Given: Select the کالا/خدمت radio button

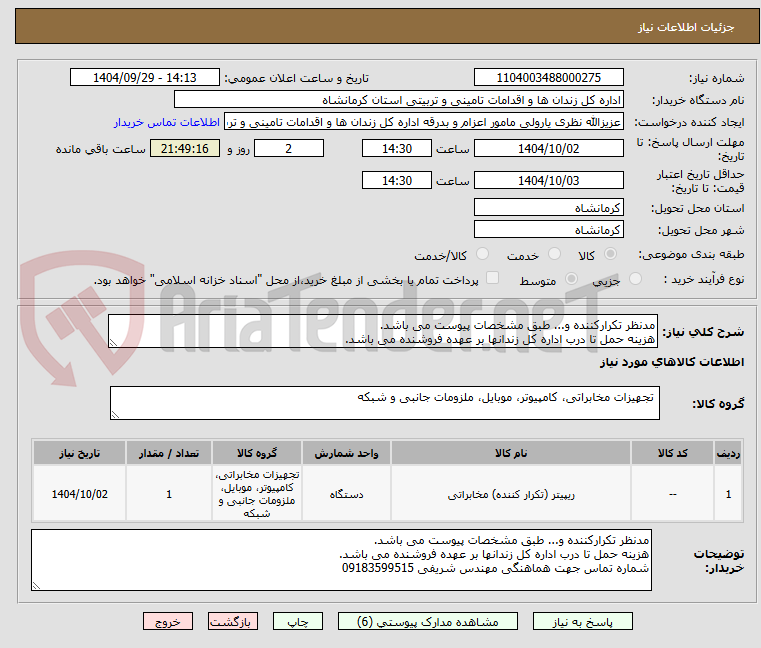Looking at the screenshot, I should pos(482,254).
